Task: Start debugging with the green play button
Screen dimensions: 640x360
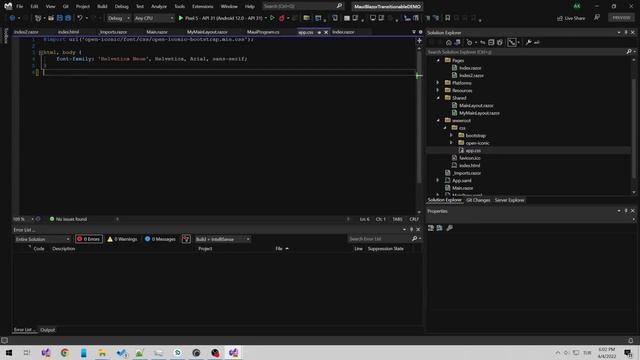Action: (181, 18)
